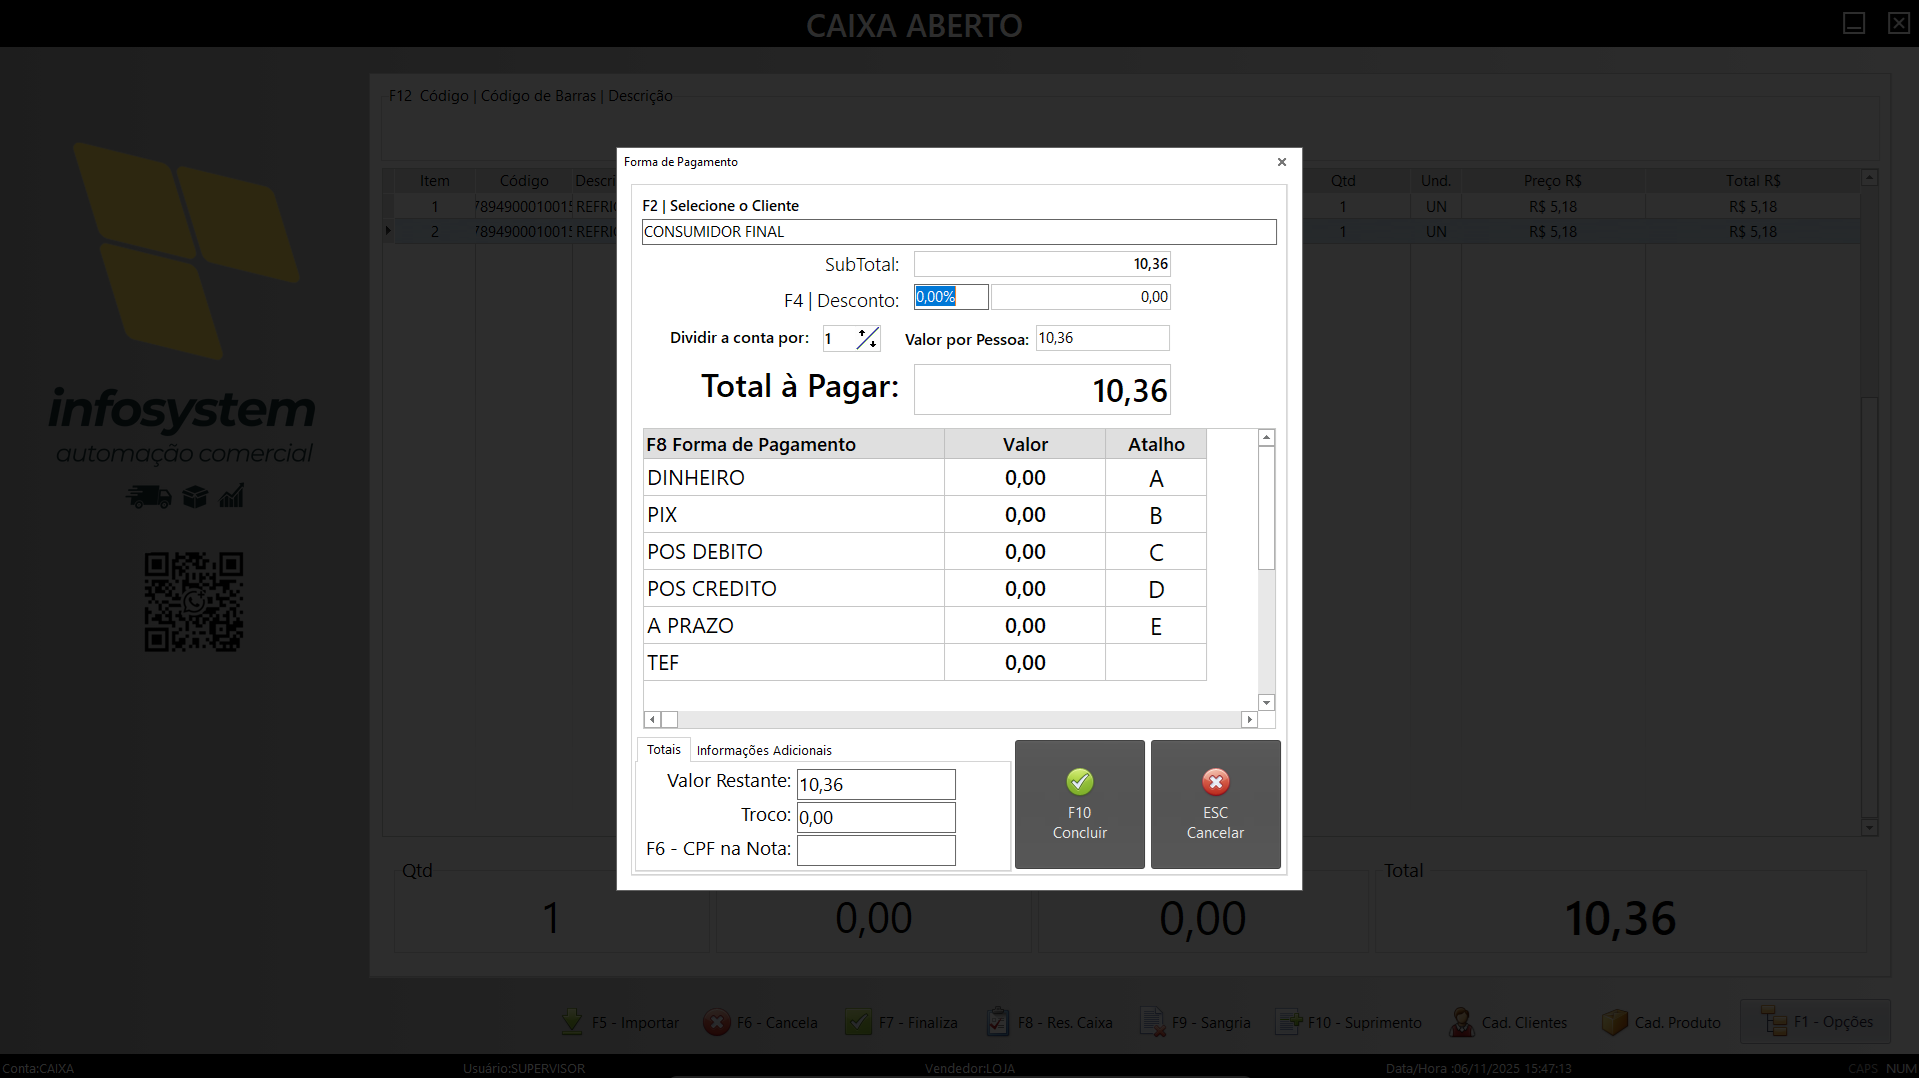Click the F6 Cancela red icon

pyautogui.click(x=717, y=1022)
